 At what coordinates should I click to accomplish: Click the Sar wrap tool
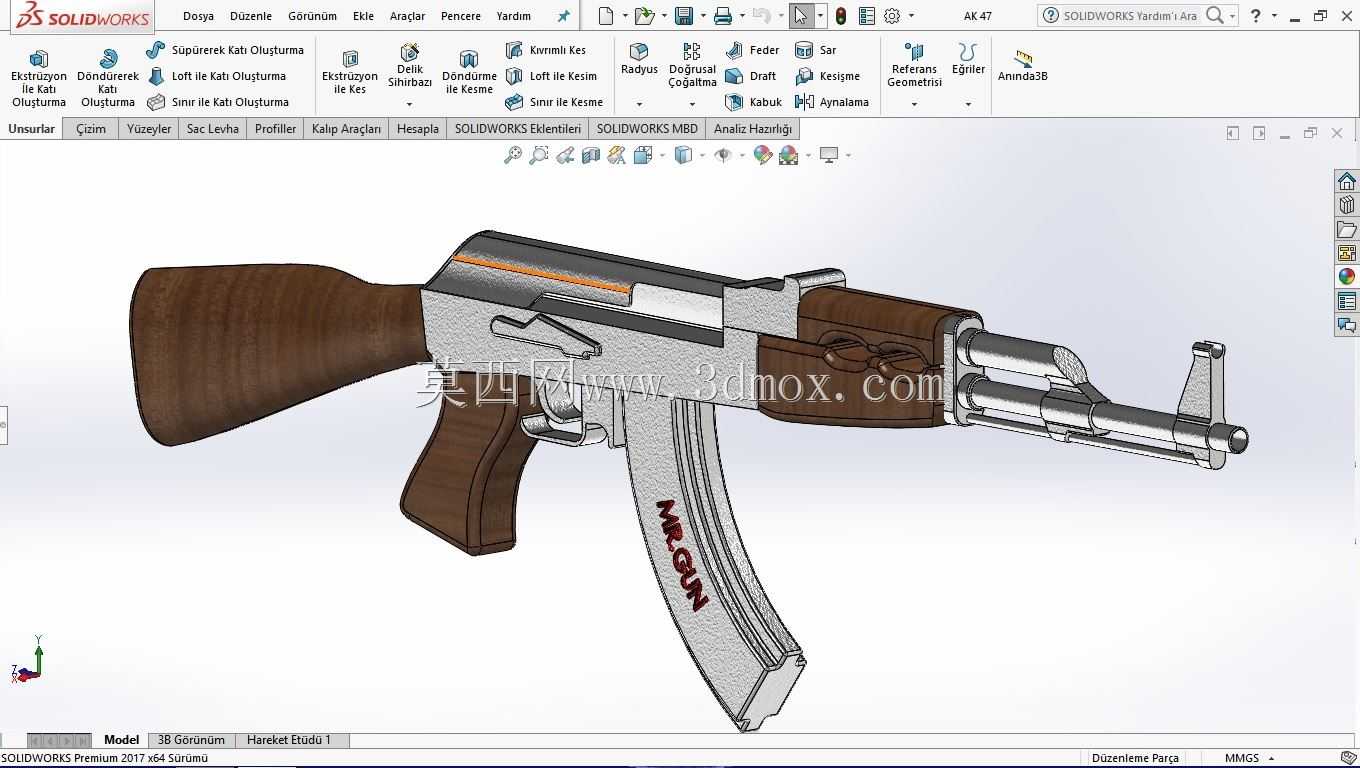pos(816,50)
